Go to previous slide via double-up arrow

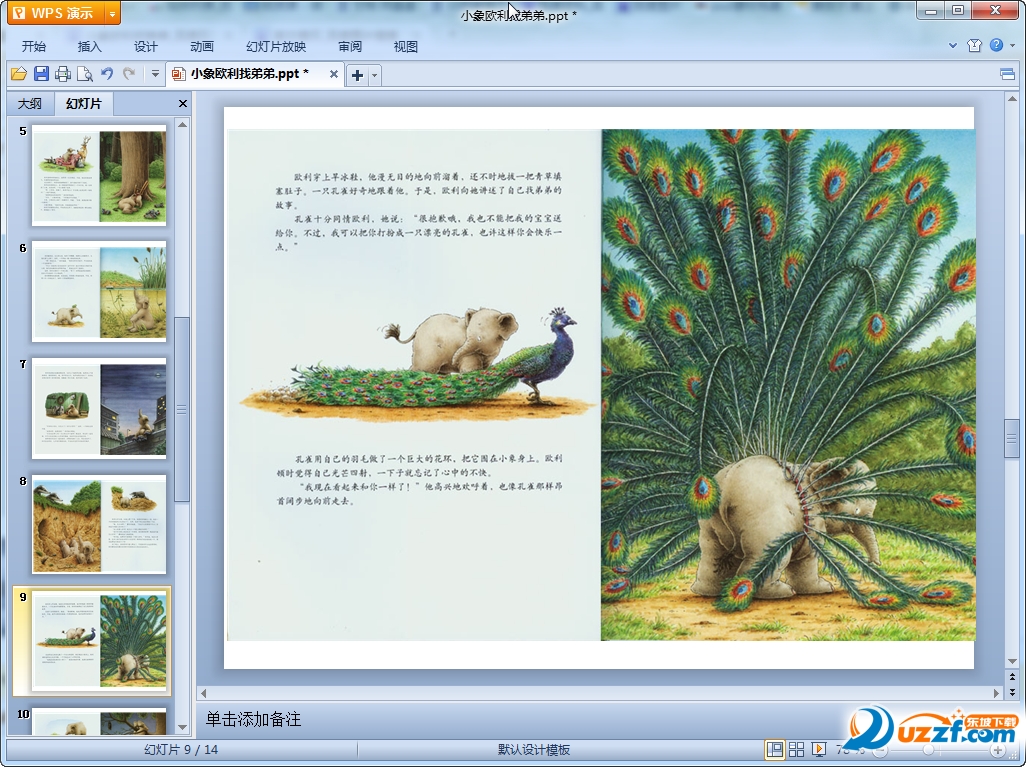point(1012,677)
